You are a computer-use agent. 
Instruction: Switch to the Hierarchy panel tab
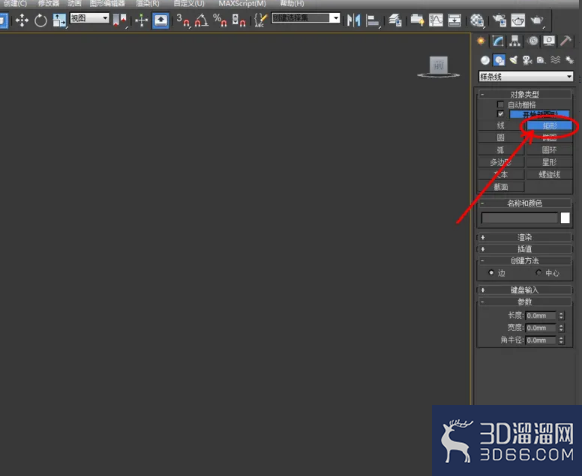coord(515,41)
